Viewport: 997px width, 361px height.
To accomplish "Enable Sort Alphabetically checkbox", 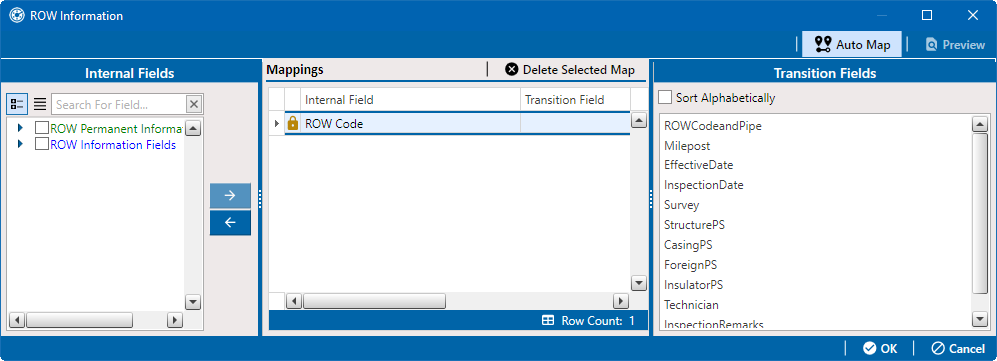I will click(665, 98).
